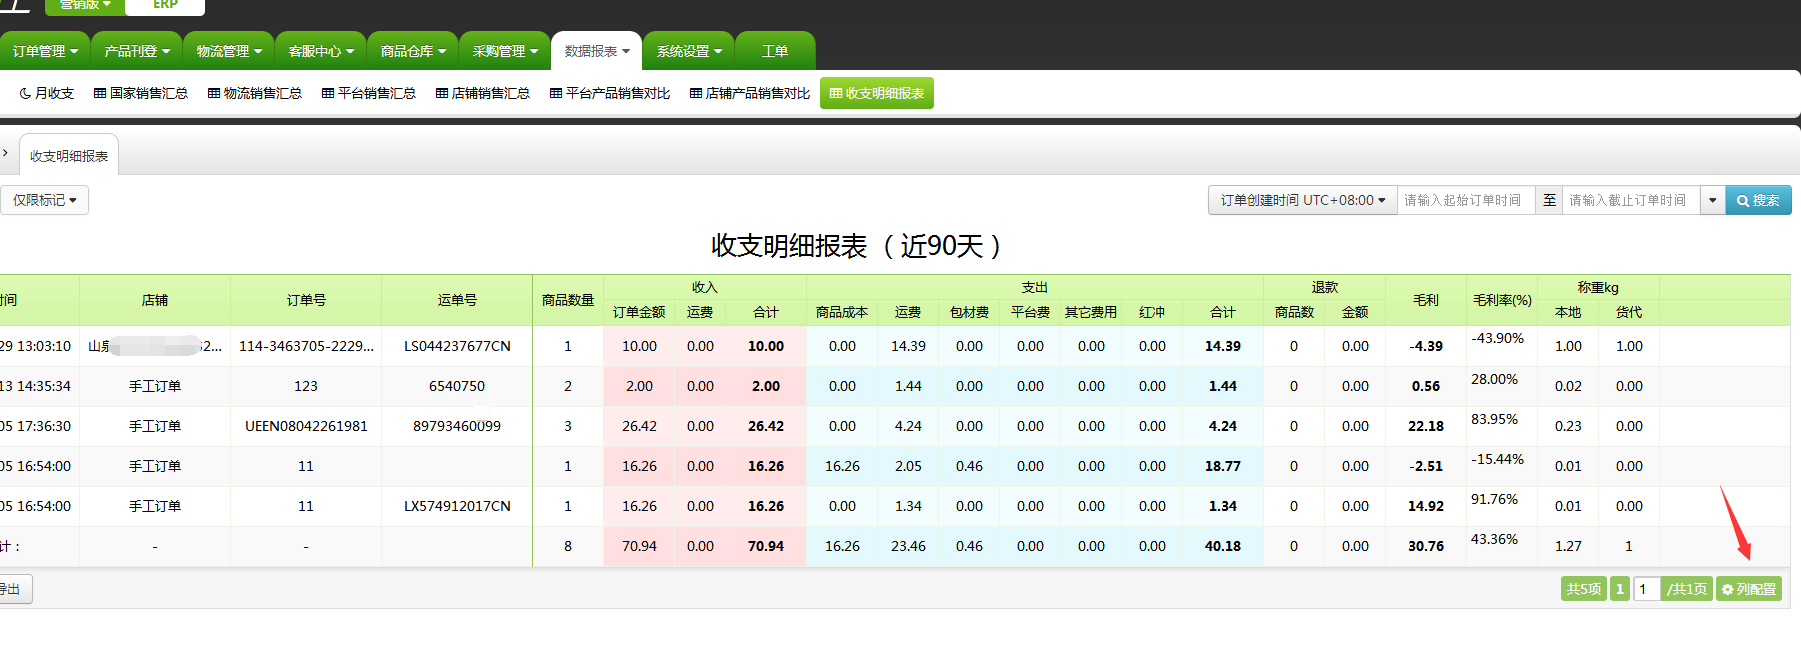The width and height of the screenshot is (1801, 655).
Task: Click the 店铺 column header
Action: [155, 300]
